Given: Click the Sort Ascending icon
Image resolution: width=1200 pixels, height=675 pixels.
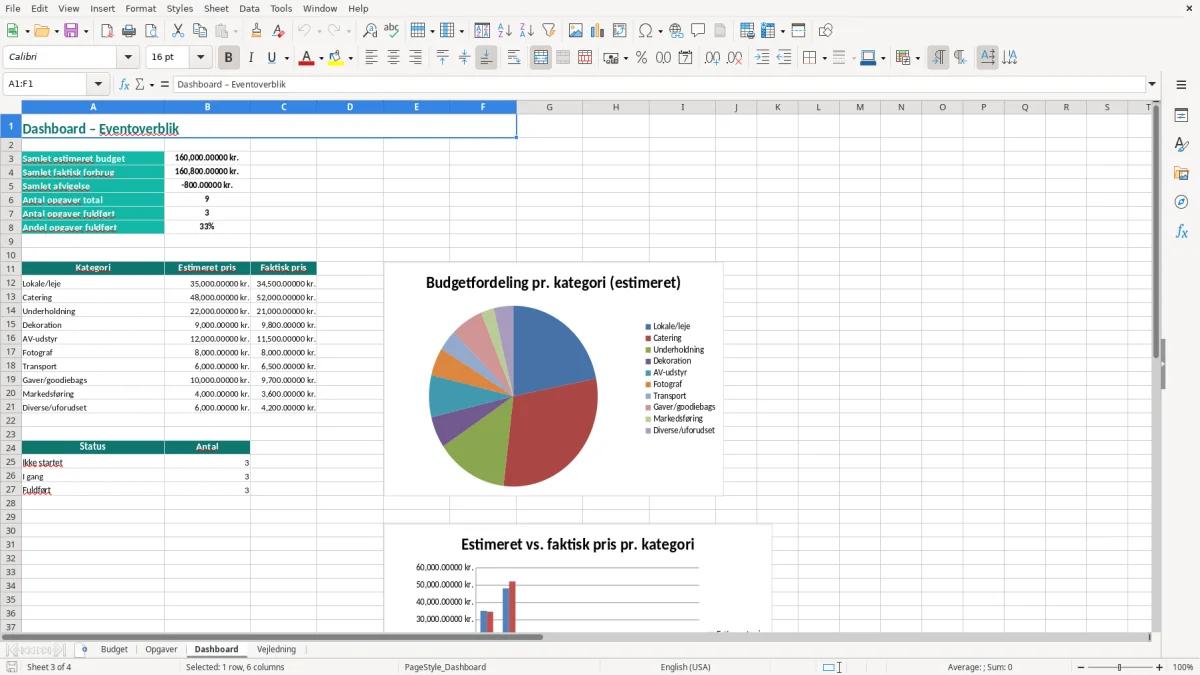Looking at the screenshot, I should tap(505, 31).
